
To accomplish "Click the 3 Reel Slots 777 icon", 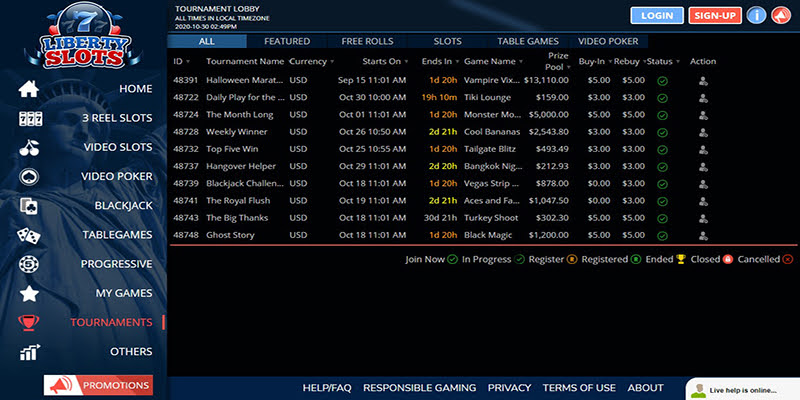I will (x=31, y=118).
